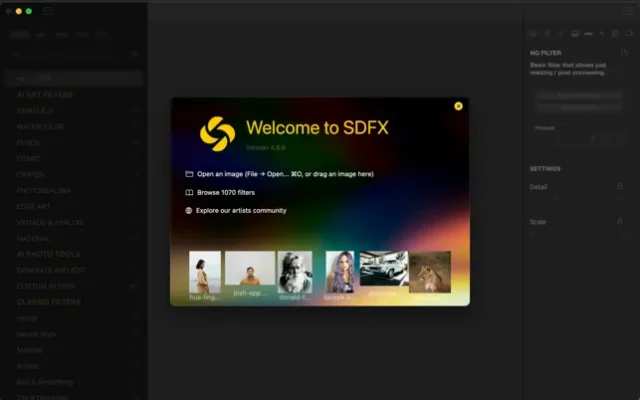
Task: Toggle the sidebar icon in the title bar
Action: [x=48, y=11]
